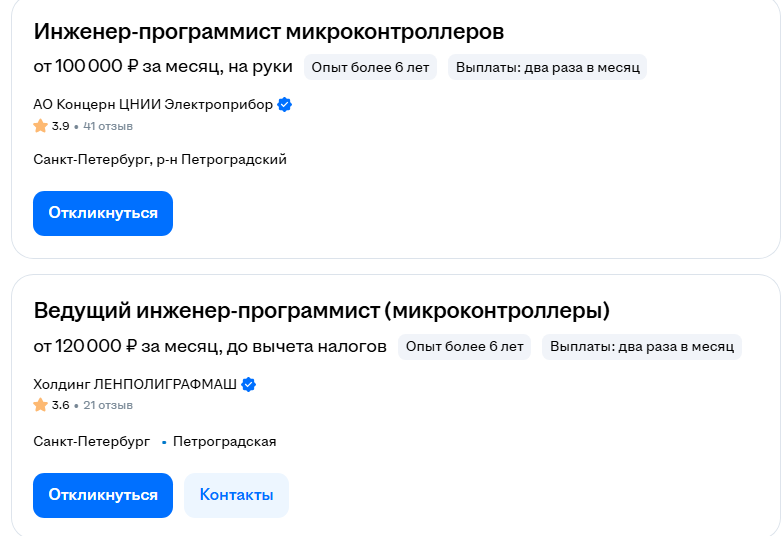Open company page АО Концерн ЦНИИ Электроприбор

tap(153, 105)
